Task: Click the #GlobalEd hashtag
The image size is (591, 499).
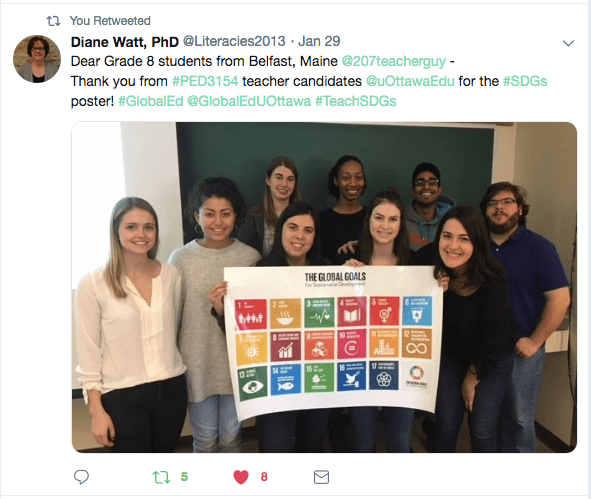Action: click(151, 101)
